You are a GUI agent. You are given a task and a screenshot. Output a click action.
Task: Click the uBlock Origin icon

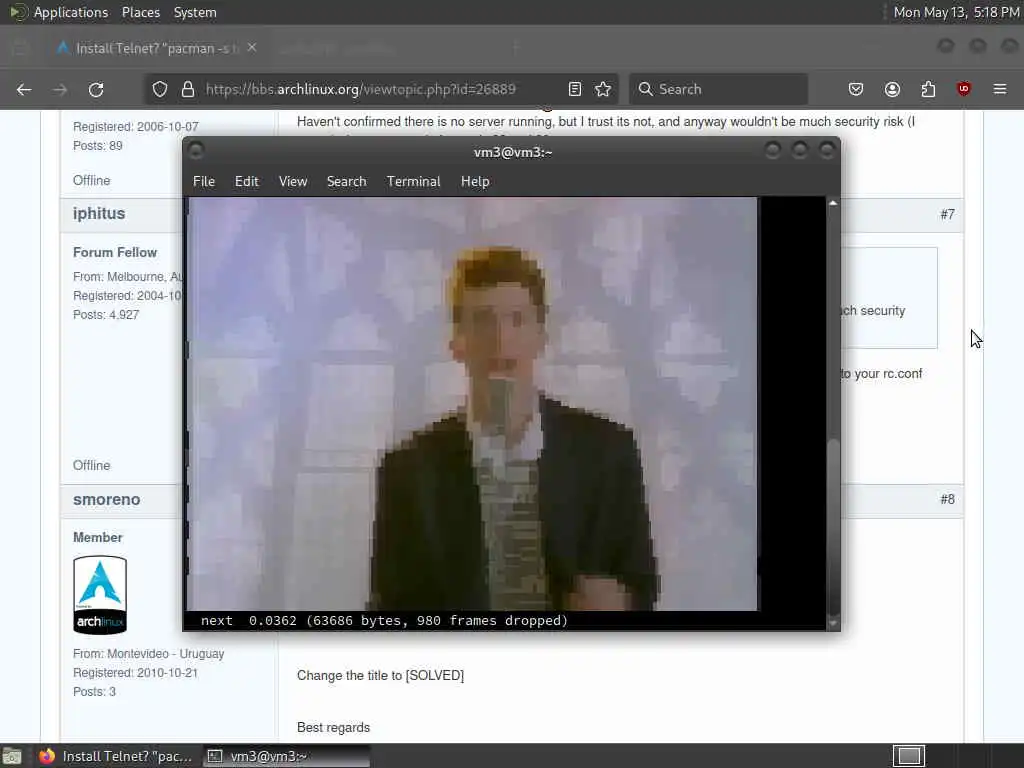(964, 89)
